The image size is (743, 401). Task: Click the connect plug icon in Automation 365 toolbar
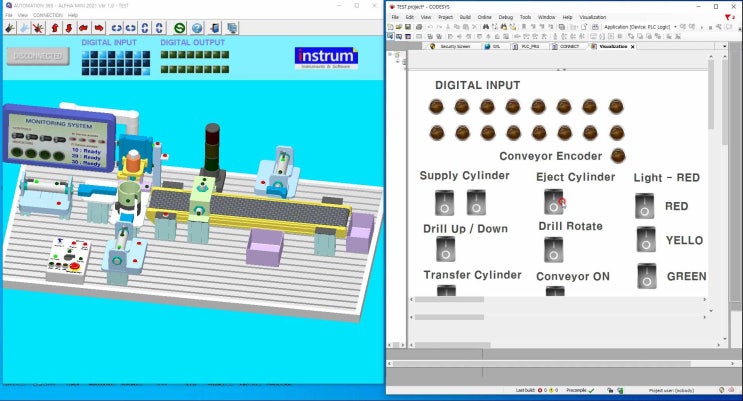coord(10,28)
